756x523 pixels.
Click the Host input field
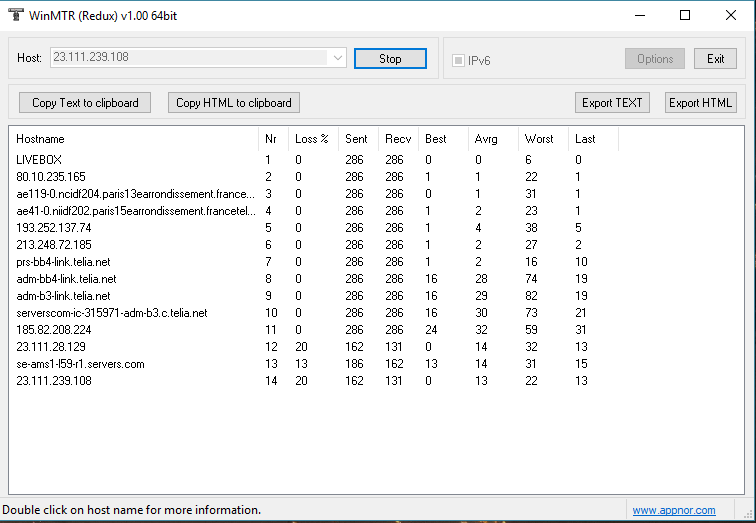188,58
